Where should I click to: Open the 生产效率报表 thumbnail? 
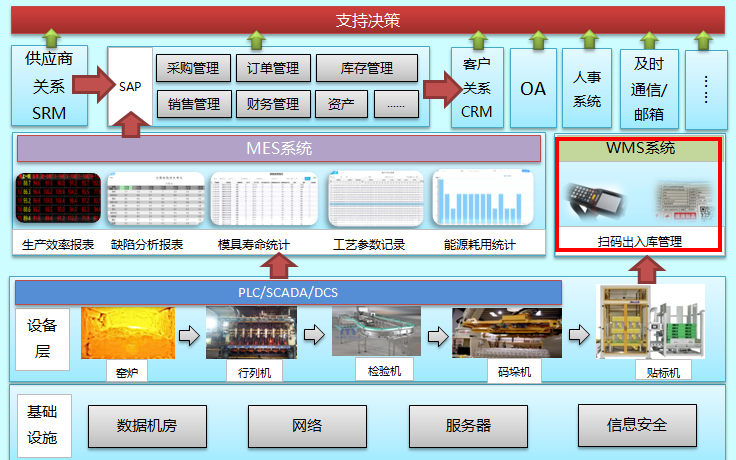[x=59, y=199]
